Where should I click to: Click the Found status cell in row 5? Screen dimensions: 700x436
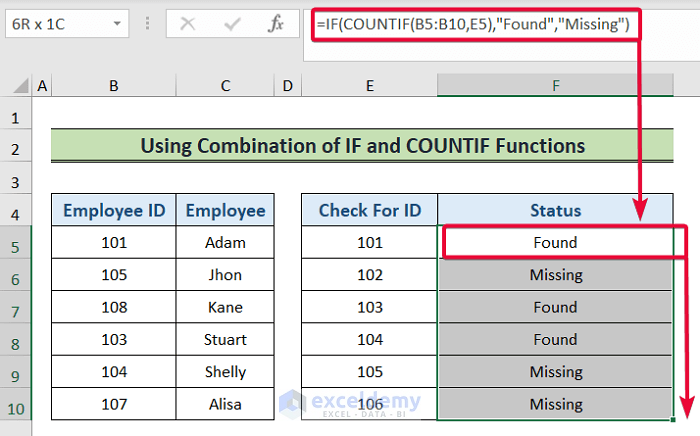pyautogui.click(x=556, y=243)
